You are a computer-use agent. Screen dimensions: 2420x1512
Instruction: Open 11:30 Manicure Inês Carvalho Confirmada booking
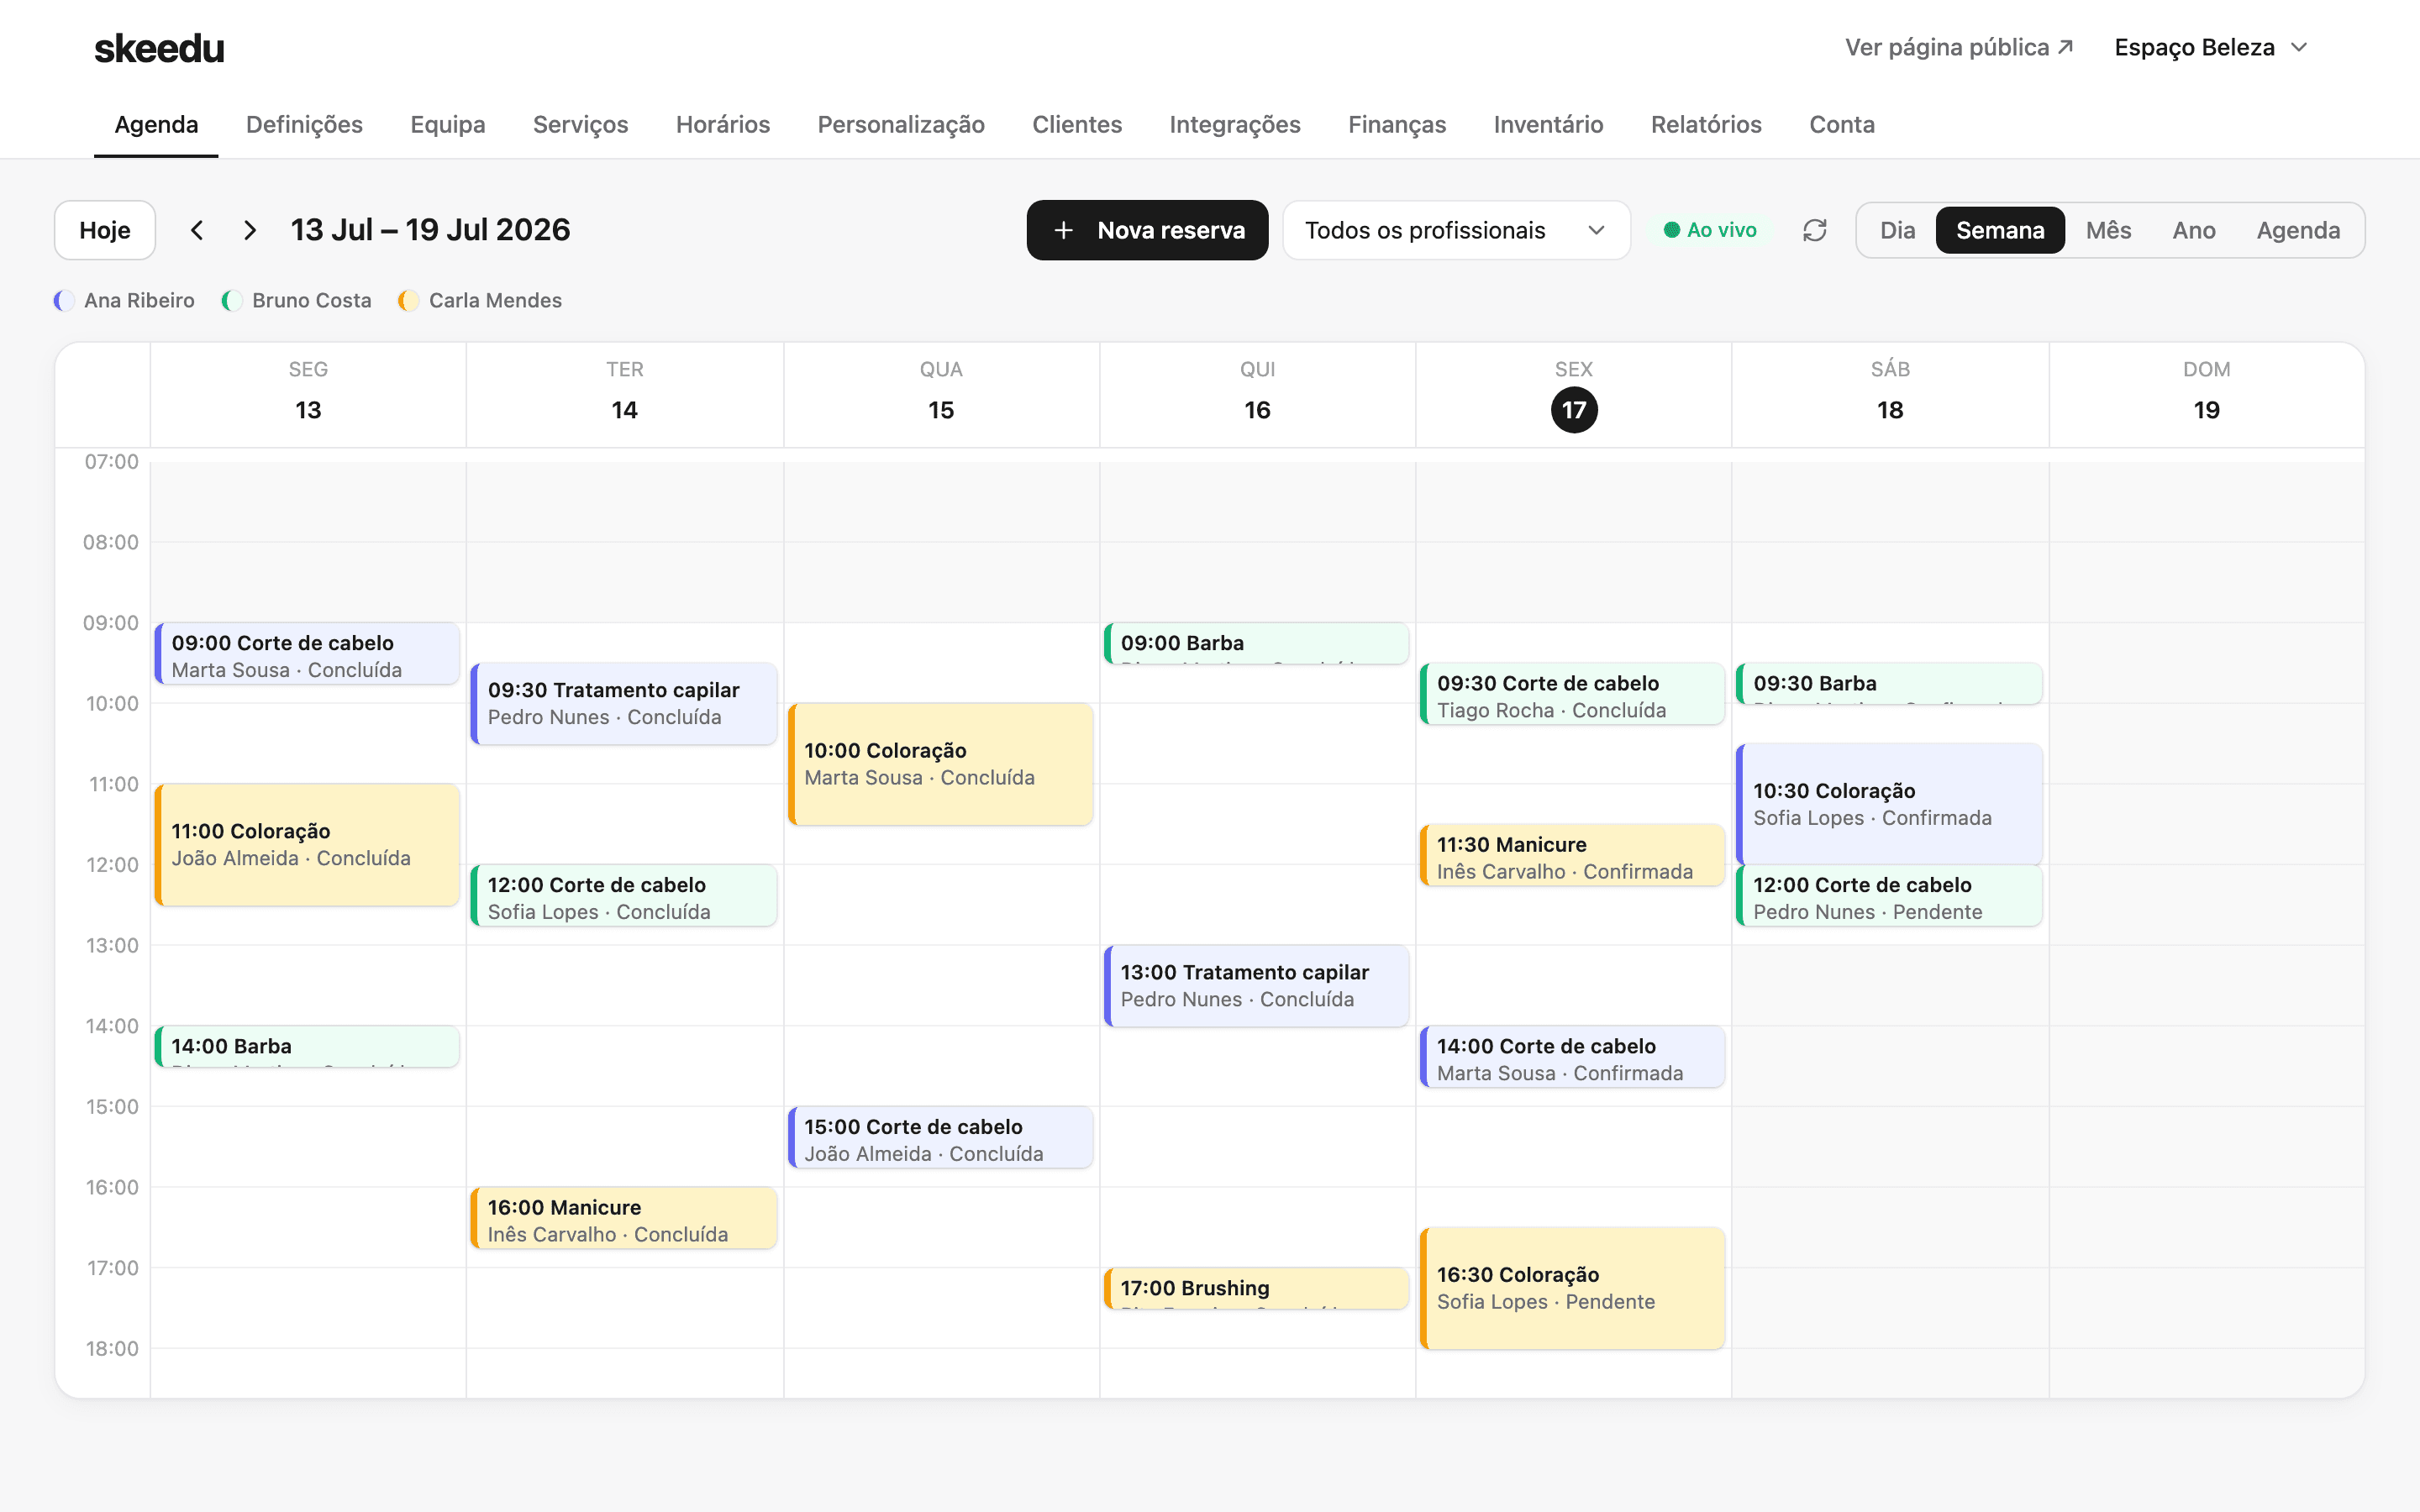1572,856
